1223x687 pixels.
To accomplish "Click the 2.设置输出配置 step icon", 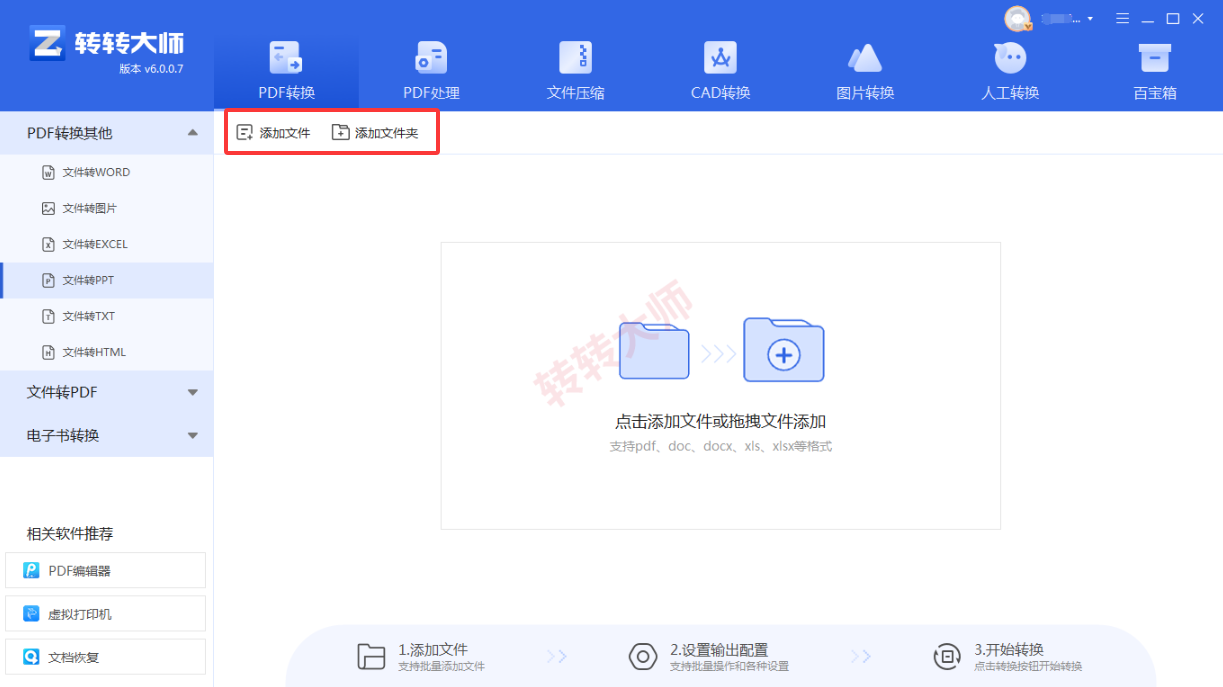I will tap(642, 656).
